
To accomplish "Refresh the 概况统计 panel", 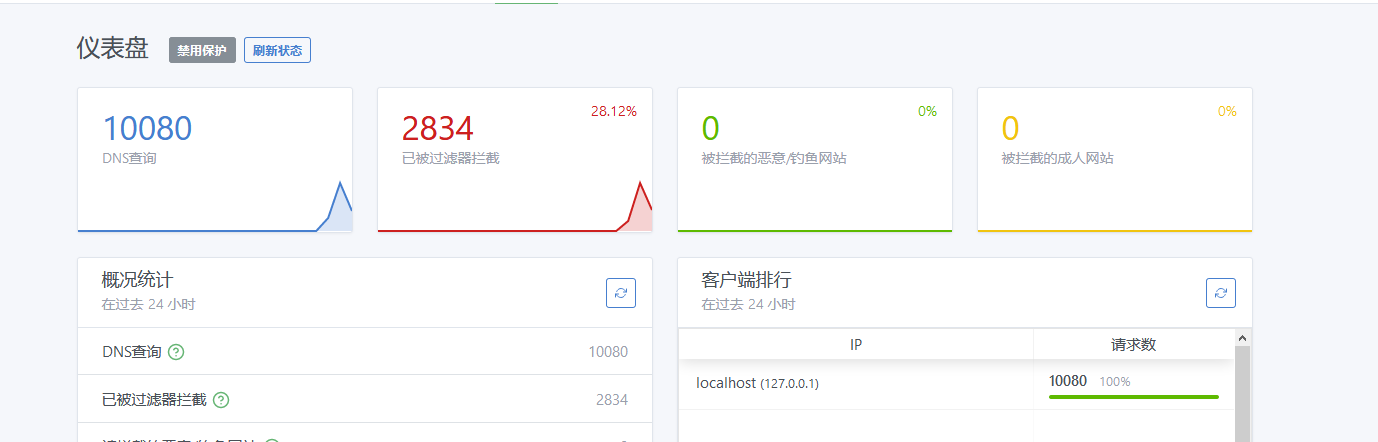I will [621, 293].
